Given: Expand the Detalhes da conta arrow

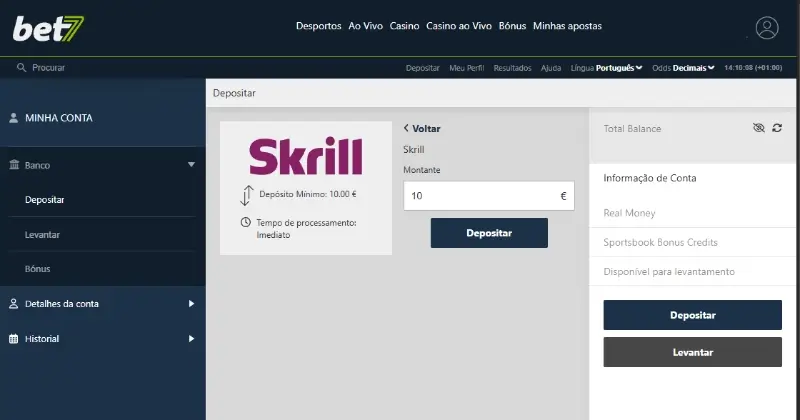Looking at the screenshot, I should (191, 304).
